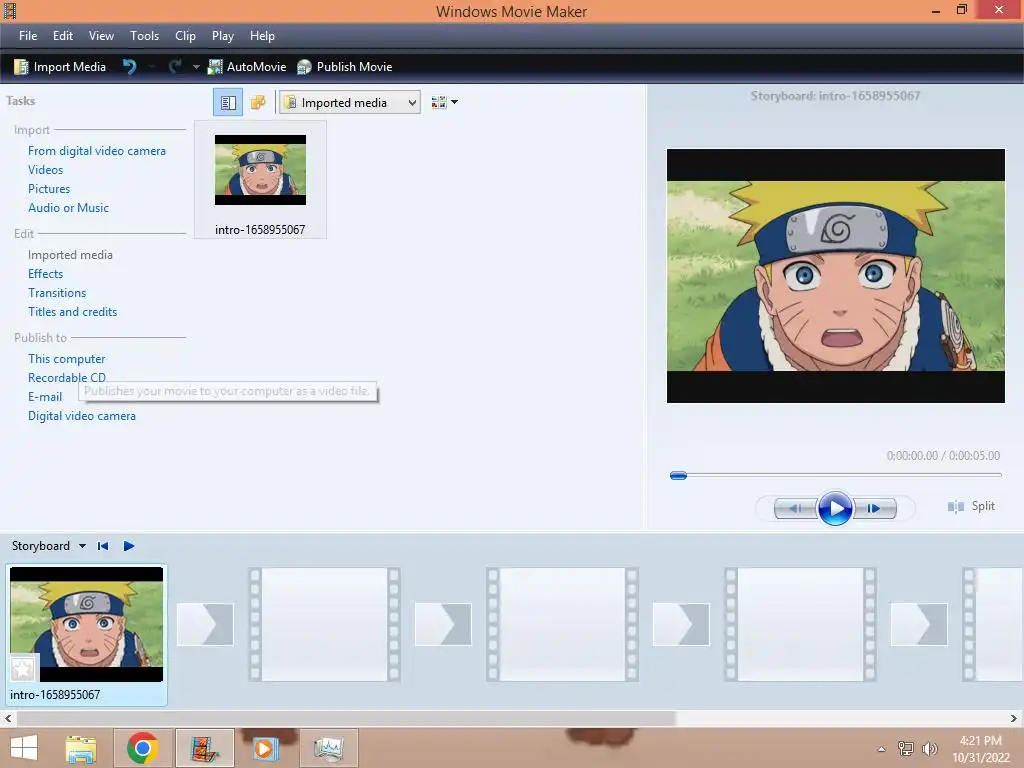Image resolution: width=1024 pixels, height=768 pixels.
Task: Click the second transition cell on storyboard
Action: click(443, 624)
